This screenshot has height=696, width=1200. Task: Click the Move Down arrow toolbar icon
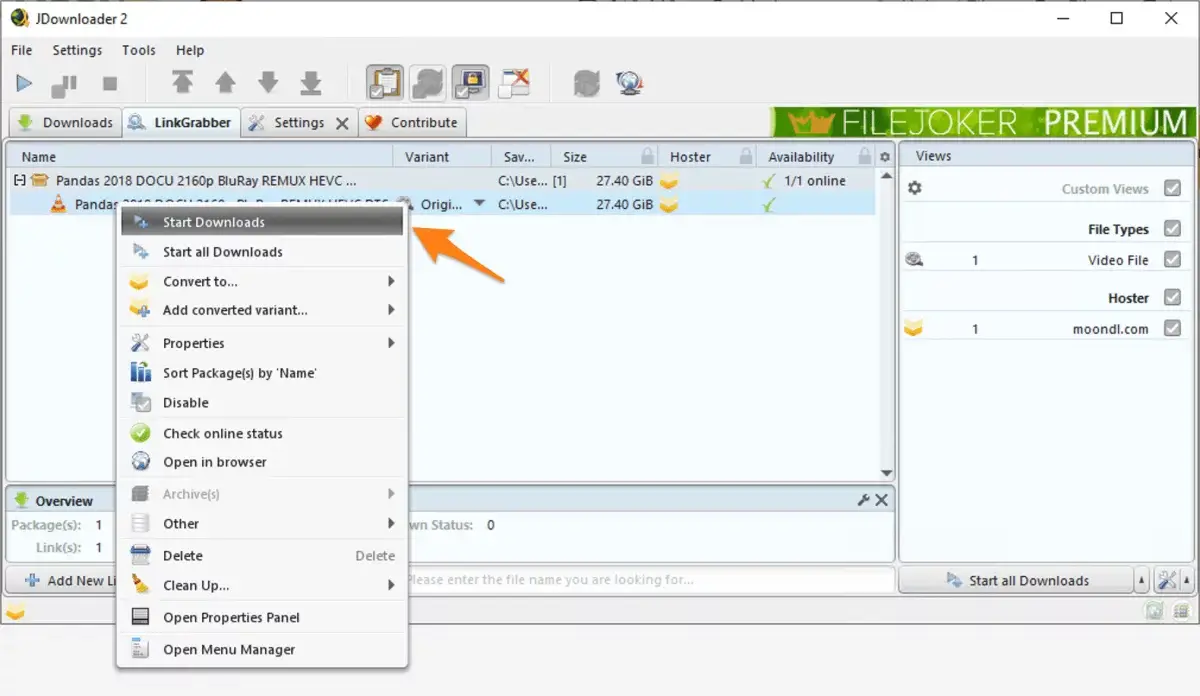click(268, 82)
